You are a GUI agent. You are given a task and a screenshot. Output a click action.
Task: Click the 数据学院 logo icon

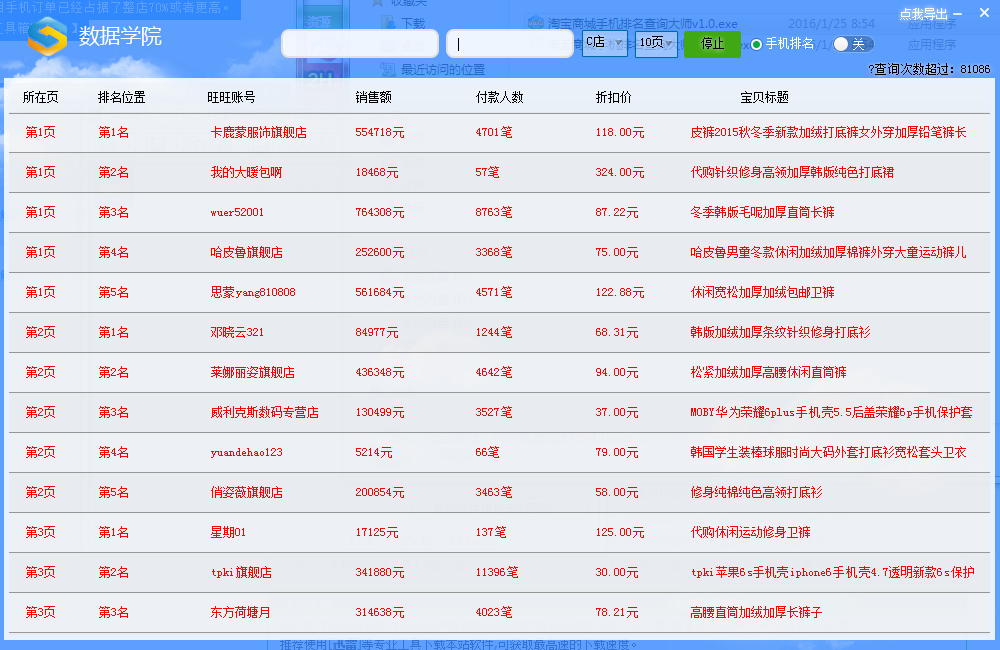pyautogui.click(x=47, y=38)
